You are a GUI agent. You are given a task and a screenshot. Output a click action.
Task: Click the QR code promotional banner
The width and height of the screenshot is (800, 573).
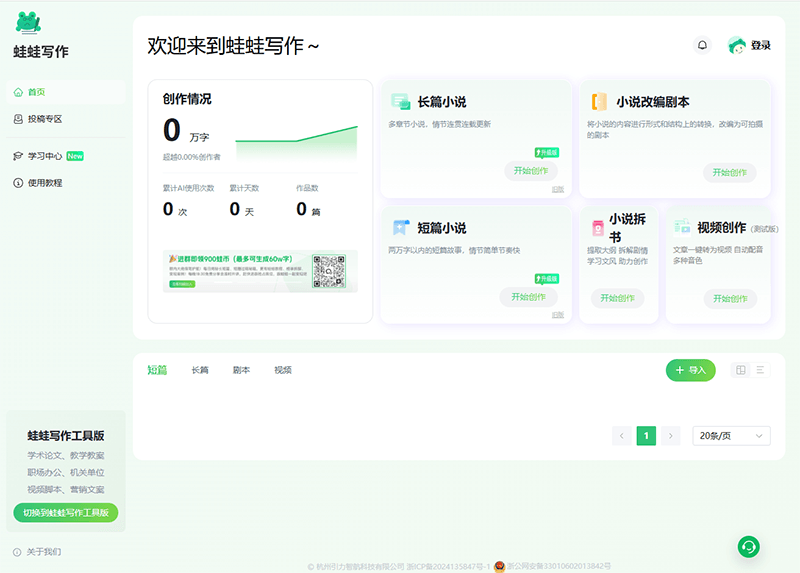click(x=260, y=271)
